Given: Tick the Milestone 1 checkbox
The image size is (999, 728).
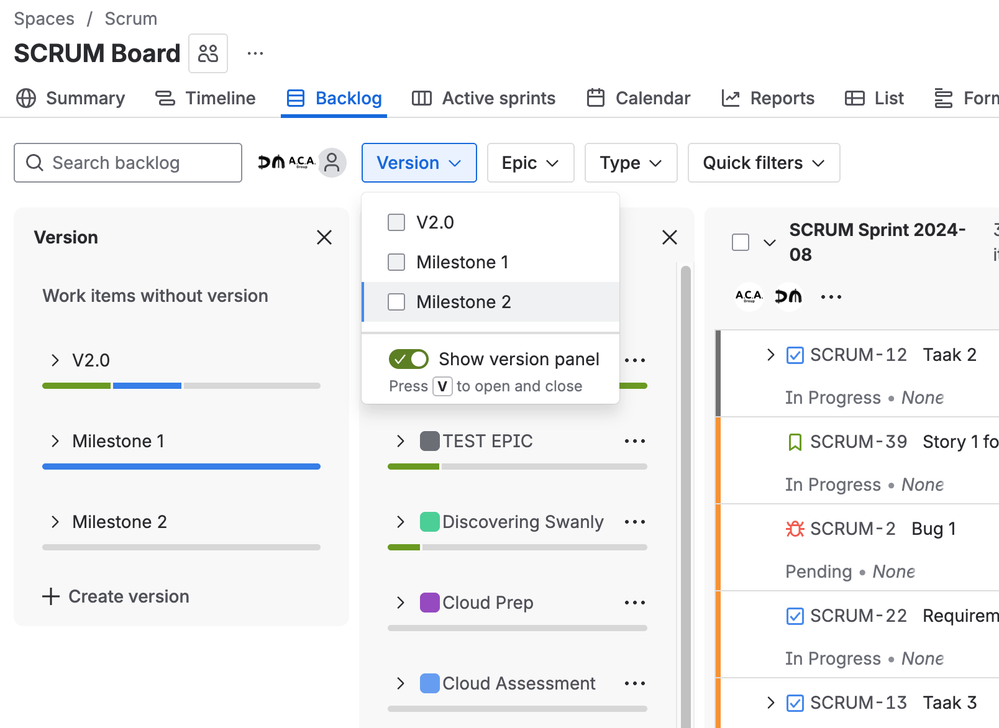Looking at the screenshot, I should point(397,263).
